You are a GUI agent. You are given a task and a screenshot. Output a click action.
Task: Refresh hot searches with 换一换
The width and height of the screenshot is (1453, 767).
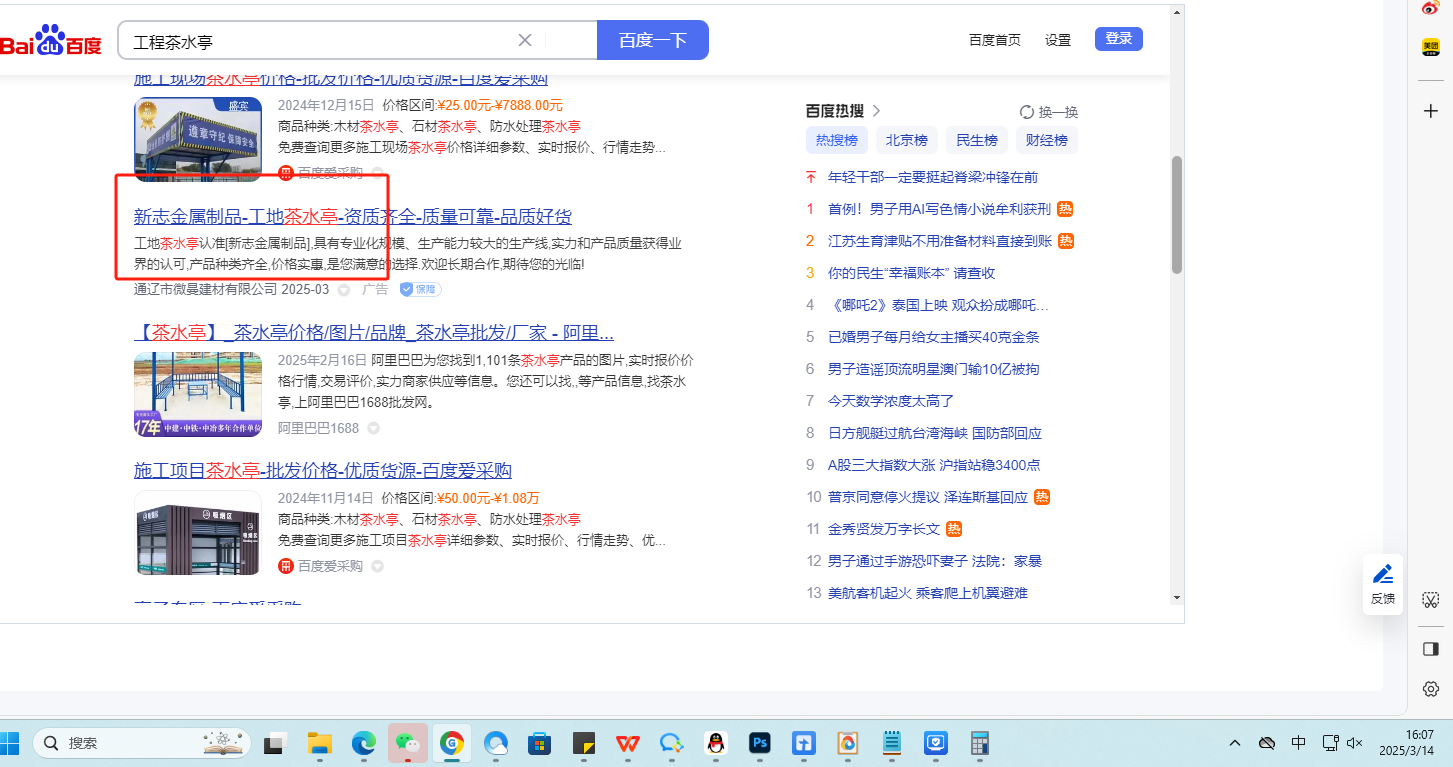pos(1049,112)
